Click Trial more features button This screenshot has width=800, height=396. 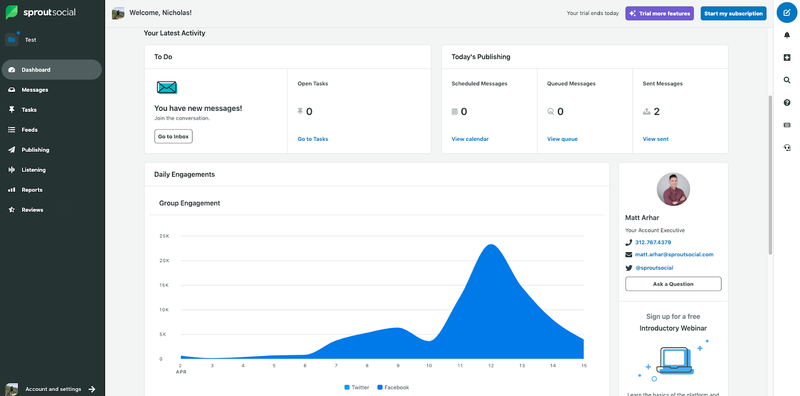660,13
